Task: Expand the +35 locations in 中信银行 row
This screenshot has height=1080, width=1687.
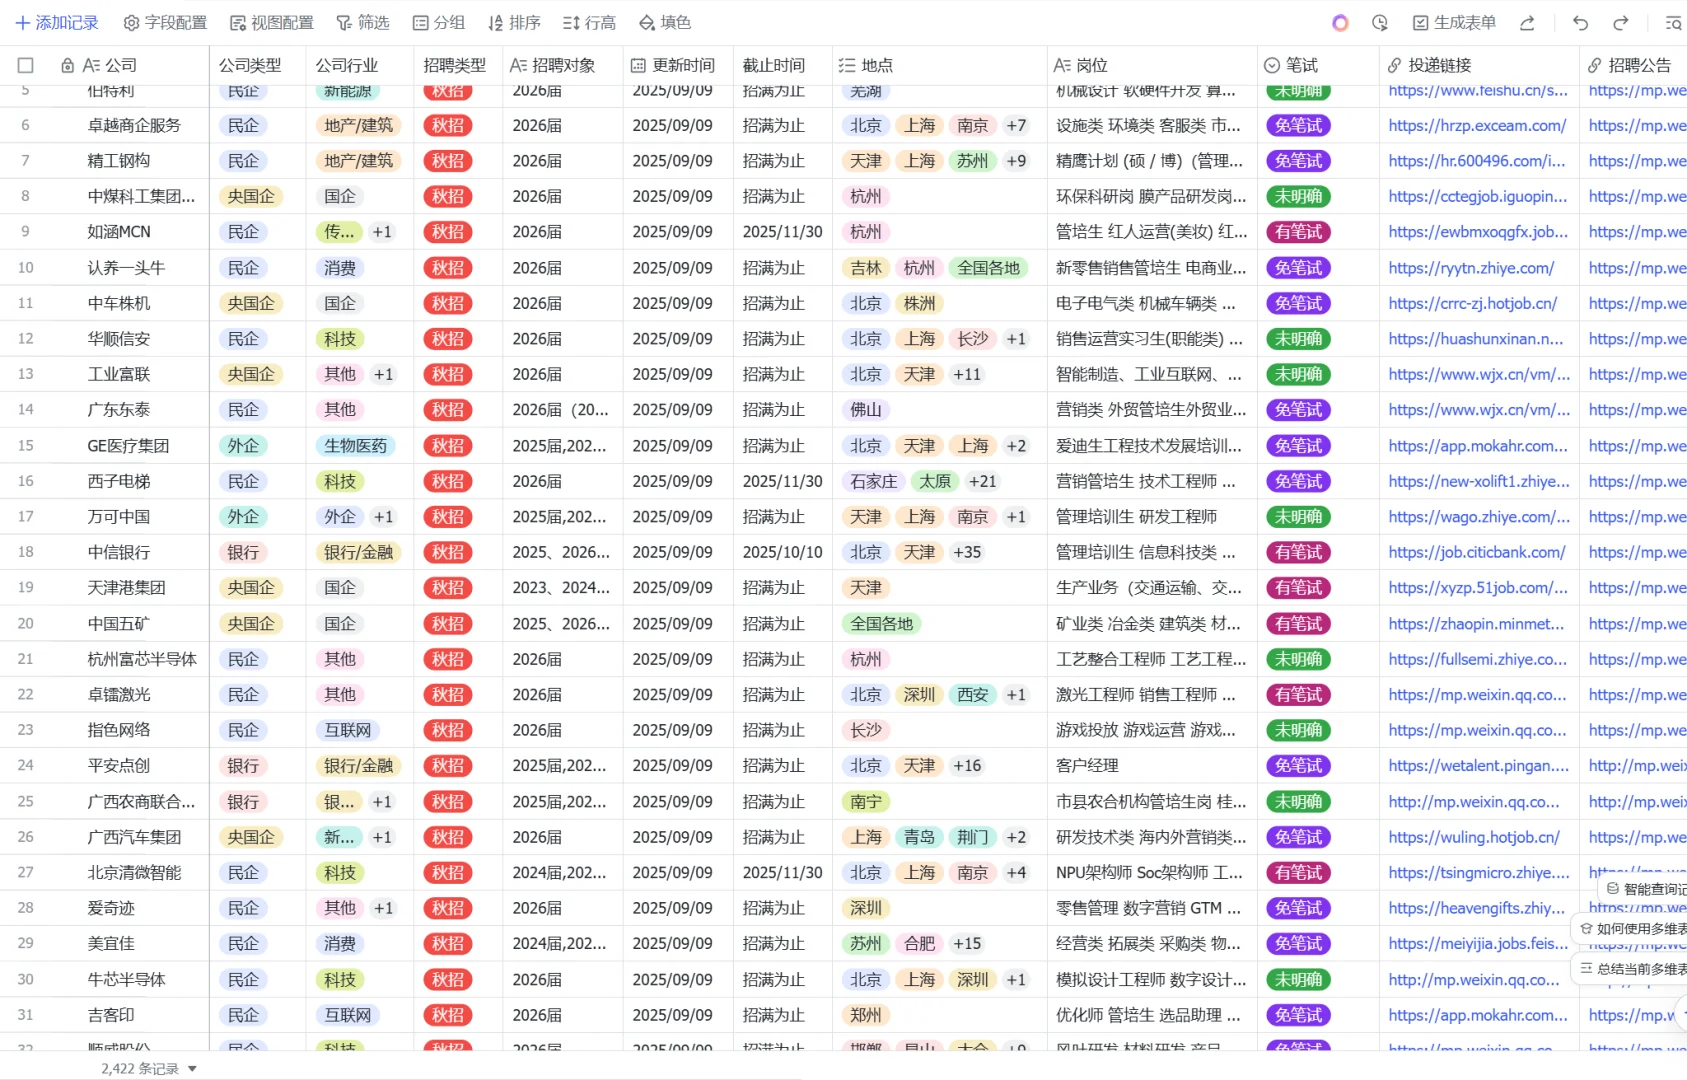Action: click(x=967, y=553)
